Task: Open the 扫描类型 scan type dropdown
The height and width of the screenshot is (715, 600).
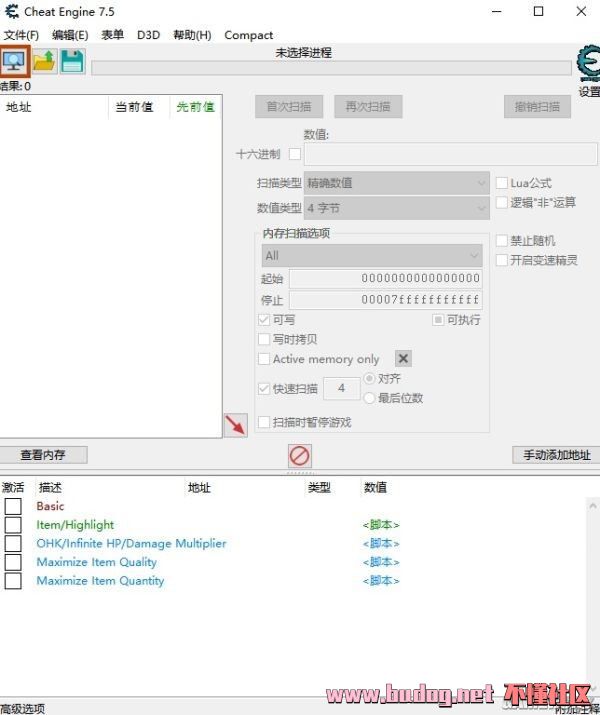Action: pos(397,183)
